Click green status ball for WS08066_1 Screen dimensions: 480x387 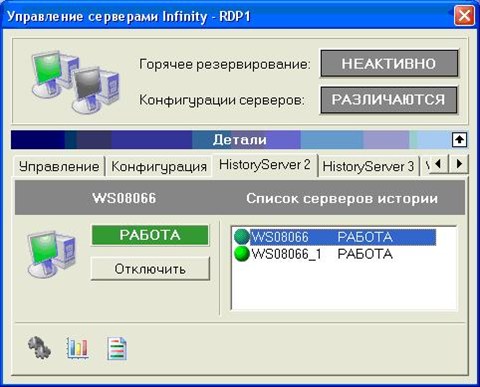[x=242, y=254]
